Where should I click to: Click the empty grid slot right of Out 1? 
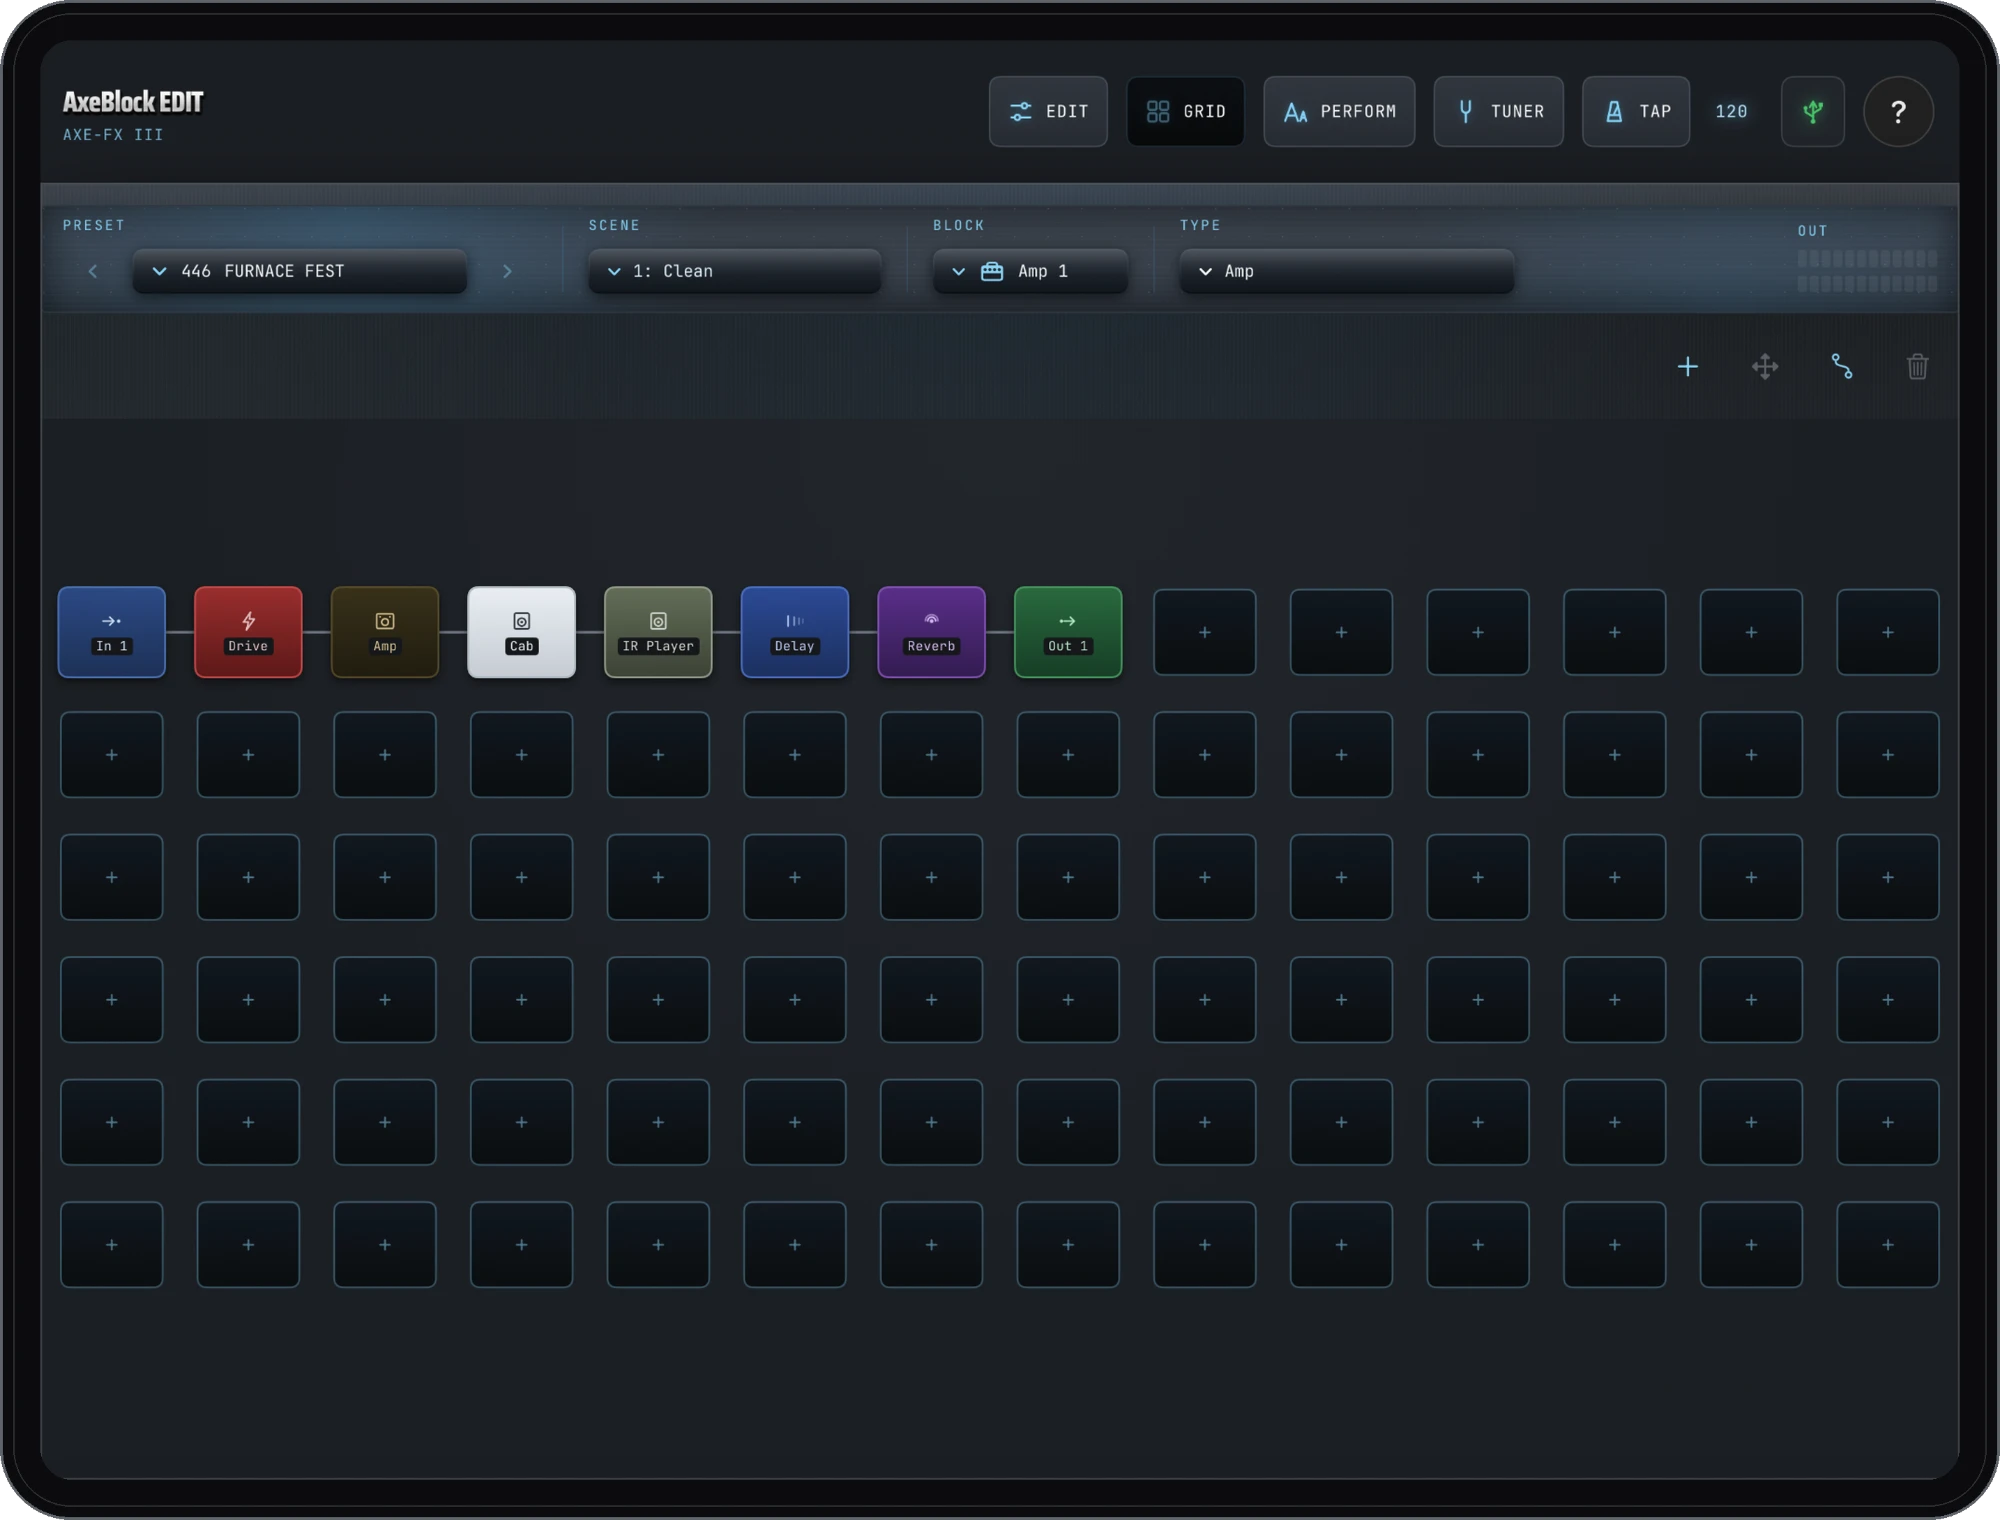(x=1205, y=632)
